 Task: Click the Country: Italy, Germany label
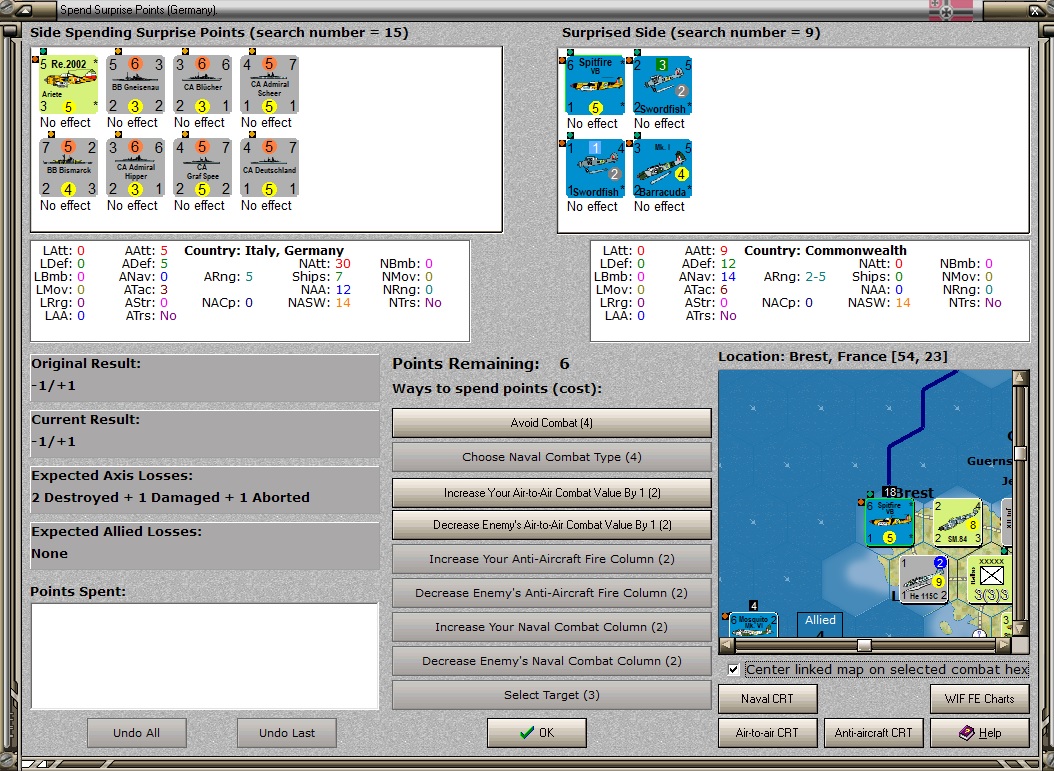(264, 251)
